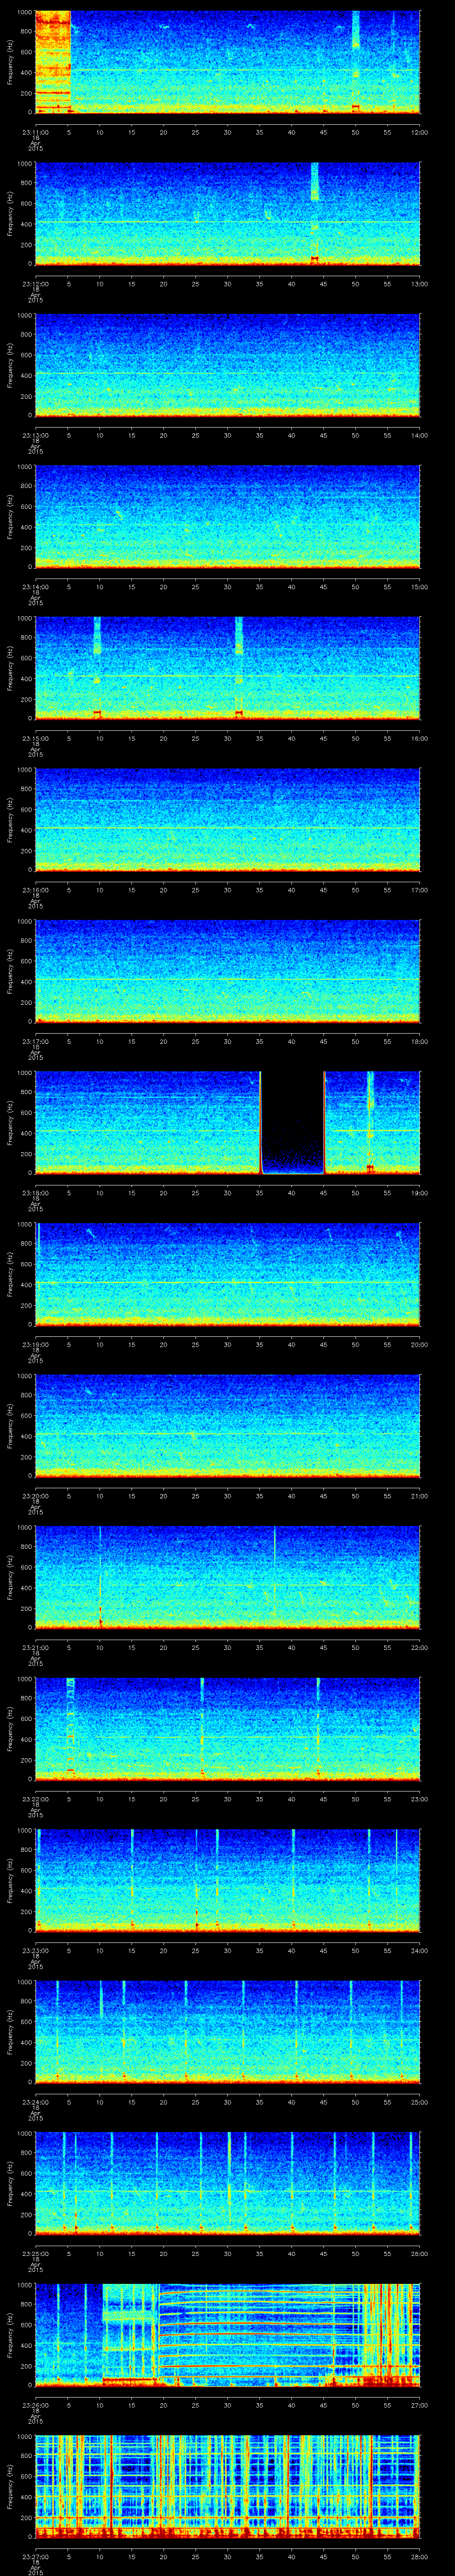Select the spectrogram panel starting at 23:13:00
This screenshot has height=2576, width=455.
(x=227, y=365)
